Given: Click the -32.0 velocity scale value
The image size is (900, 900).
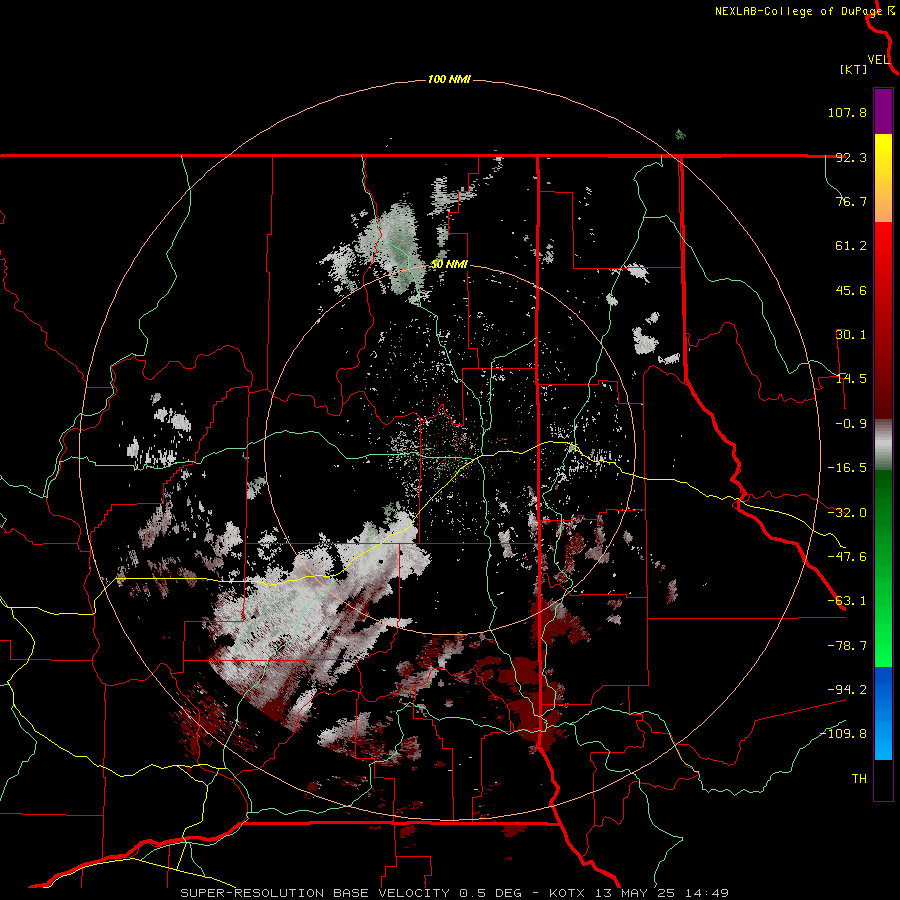Looking at the screenshot, I should coord(847,513).
